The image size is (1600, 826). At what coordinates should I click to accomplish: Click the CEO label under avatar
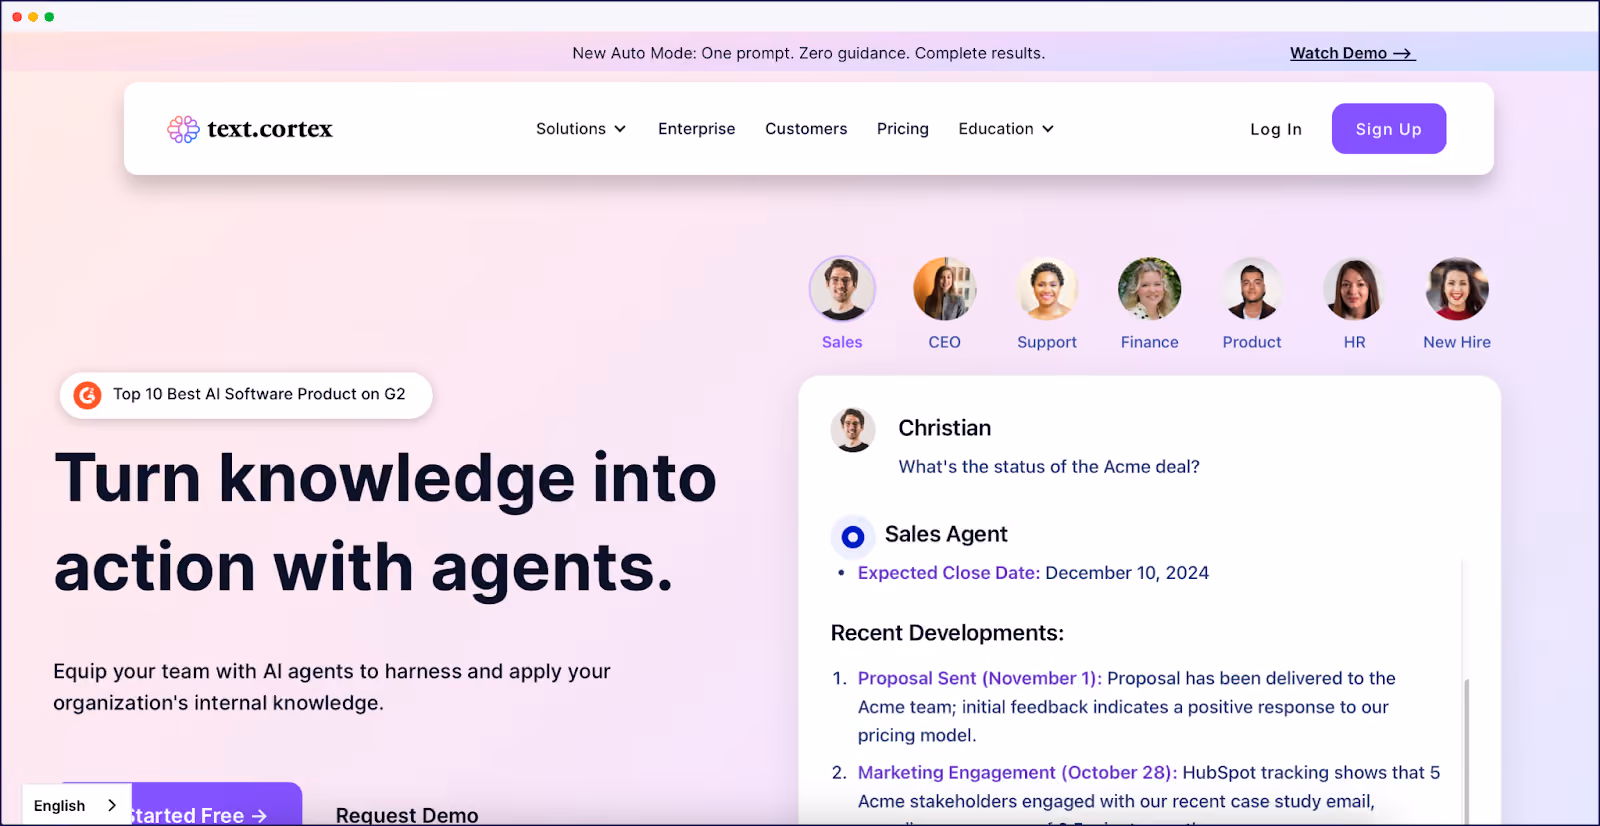(945, 342)
